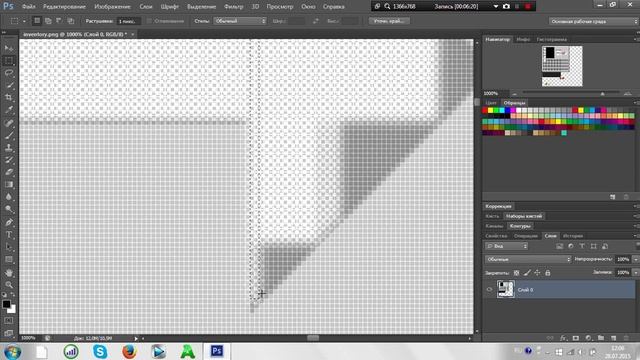Select the Rectangle shape tool

click(9, 260)
